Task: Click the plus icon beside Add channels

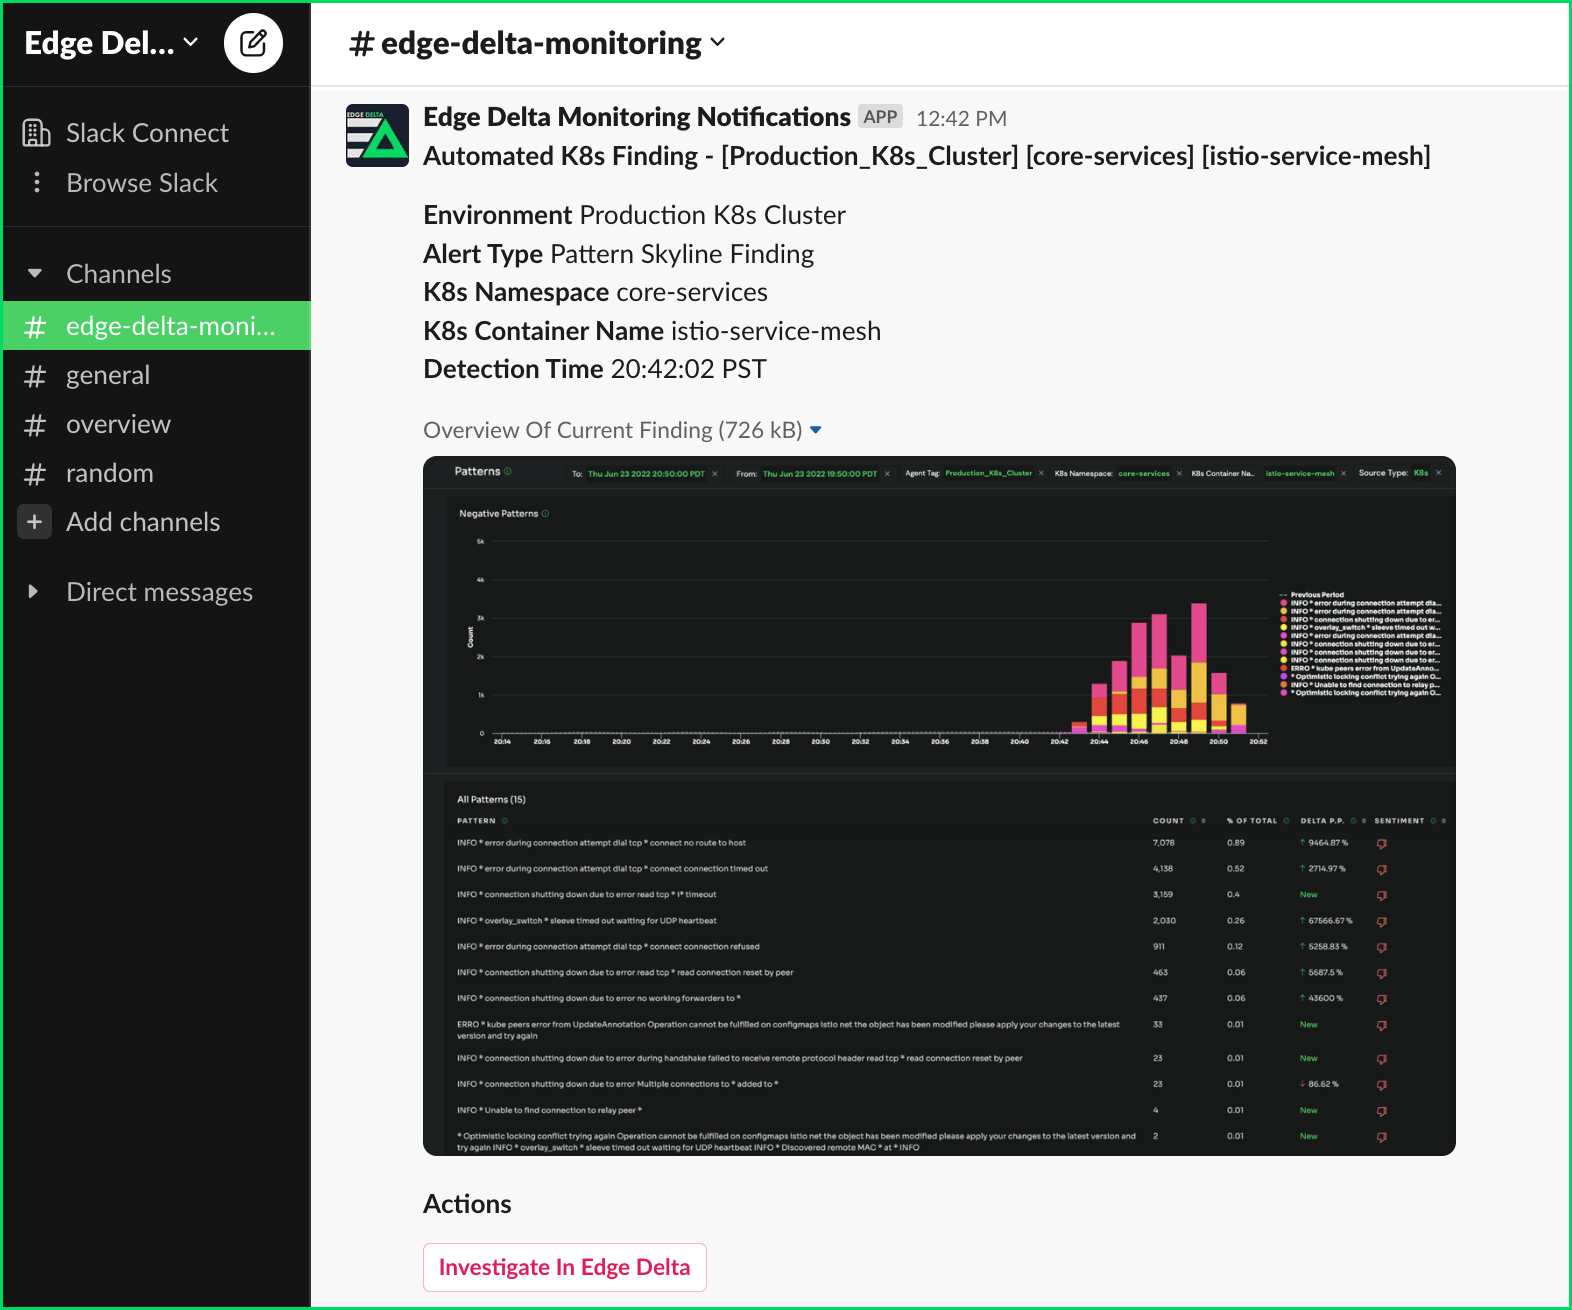Action: click(35, 521)
